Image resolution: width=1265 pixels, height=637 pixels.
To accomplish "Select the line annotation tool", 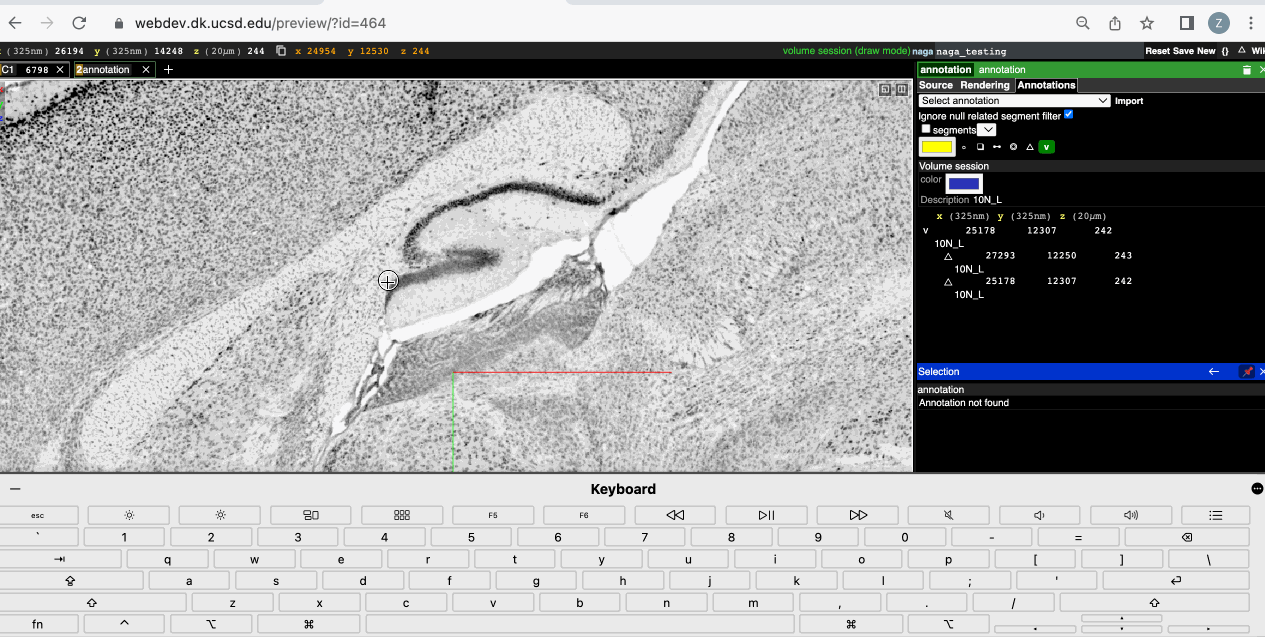I will (x=996, y=147).
